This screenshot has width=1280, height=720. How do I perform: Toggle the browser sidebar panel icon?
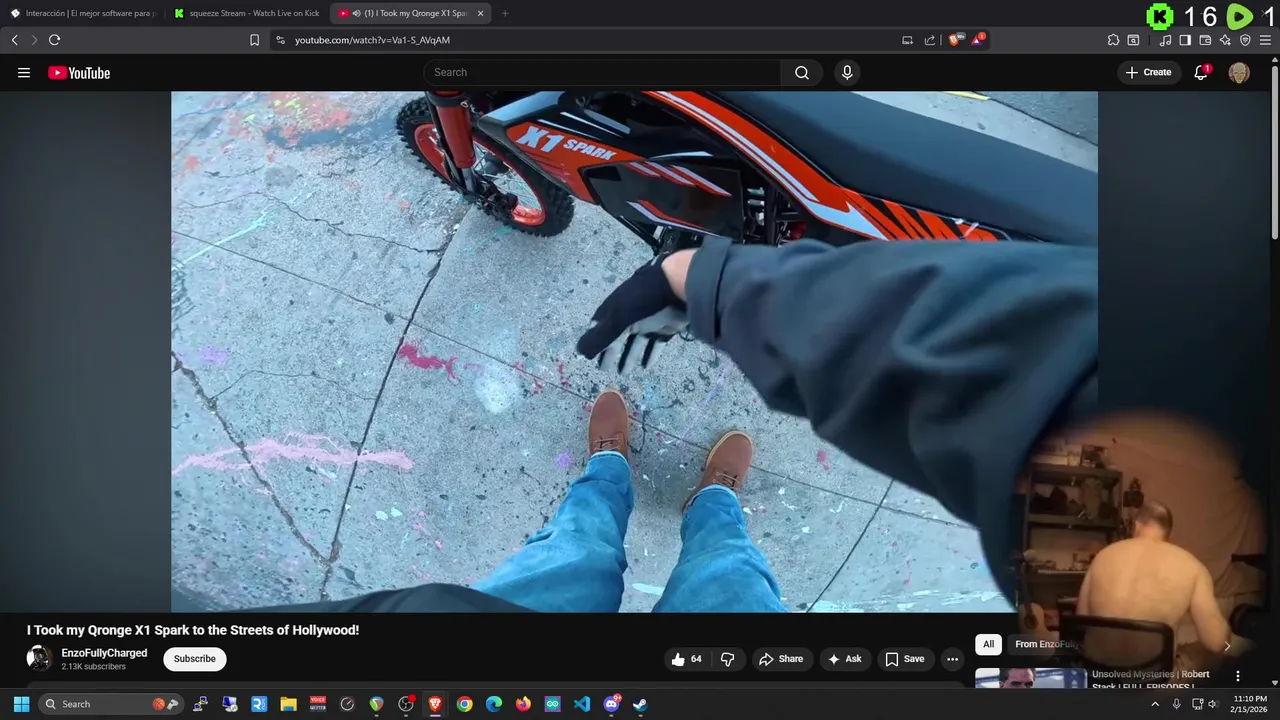pyautogui.click(x=1185, y=40)
